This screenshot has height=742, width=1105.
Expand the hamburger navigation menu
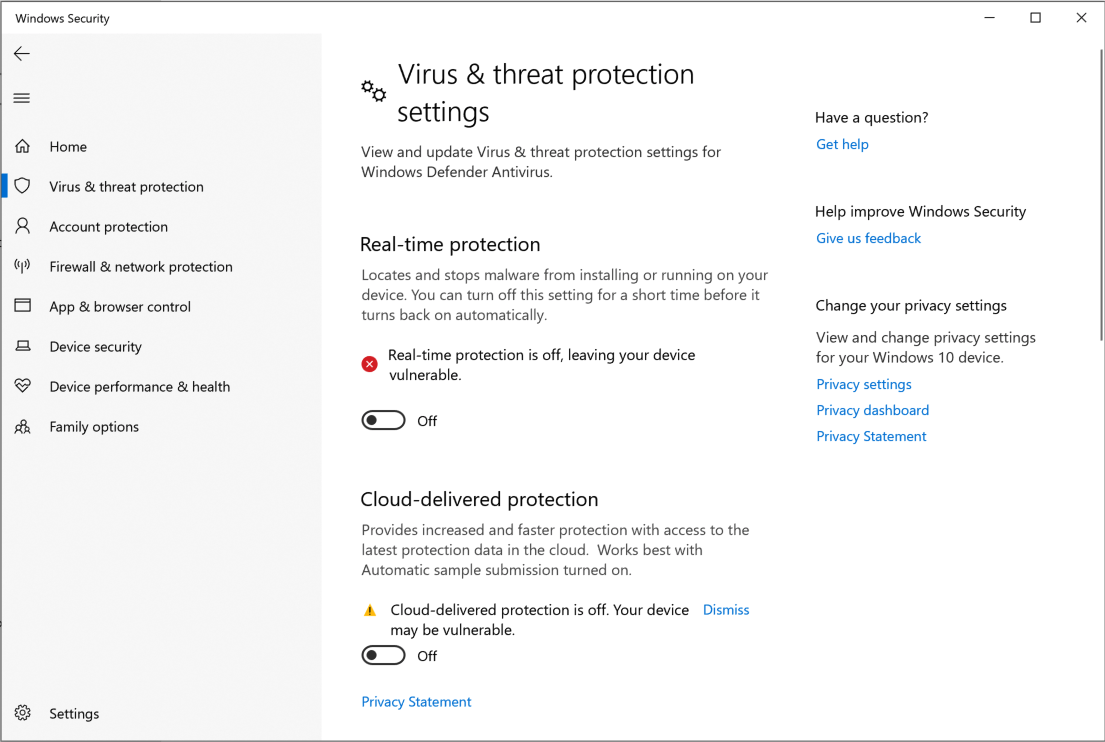[x=22, y=98]
